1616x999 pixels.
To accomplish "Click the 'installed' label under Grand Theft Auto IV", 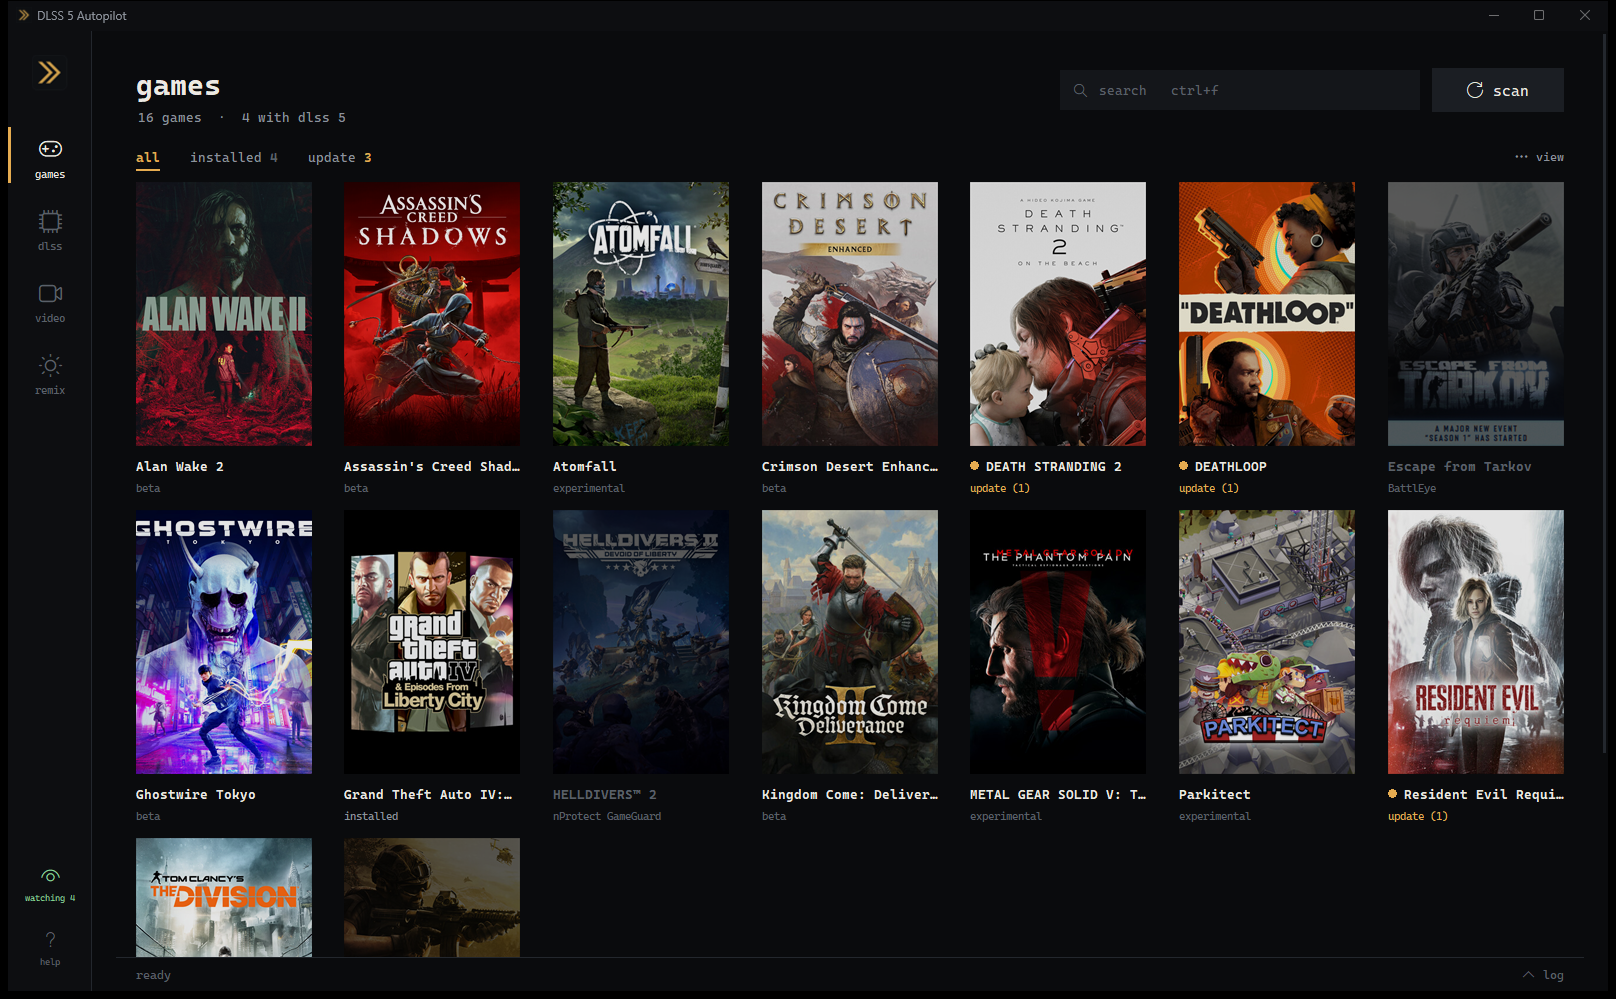I will (371, 816).
